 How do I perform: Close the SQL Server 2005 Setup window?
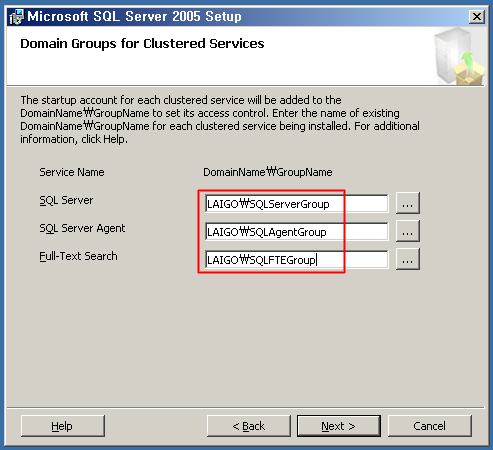[477, 16]
